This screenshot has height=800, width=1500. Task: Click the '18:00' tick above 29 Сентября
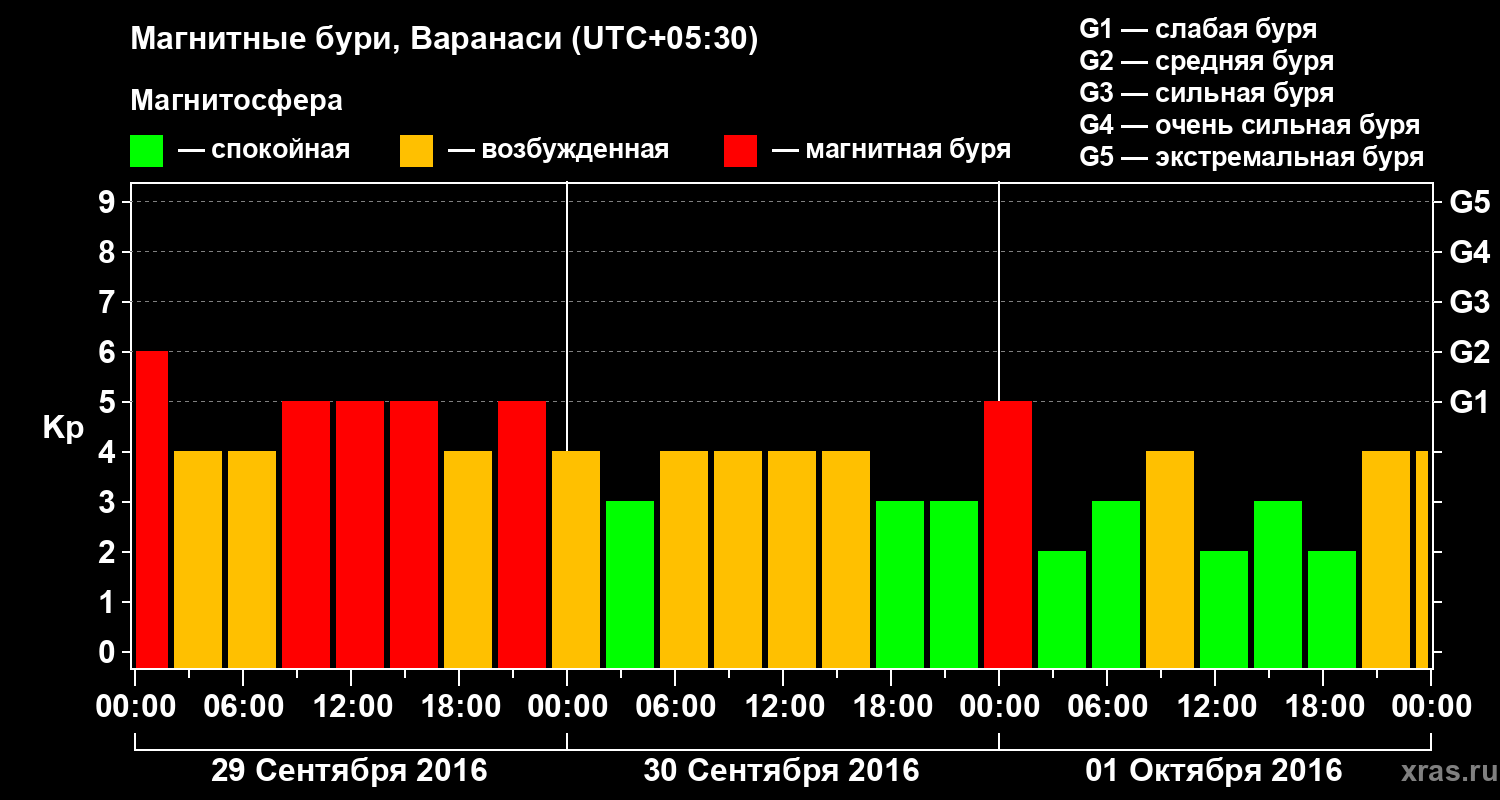460,706
